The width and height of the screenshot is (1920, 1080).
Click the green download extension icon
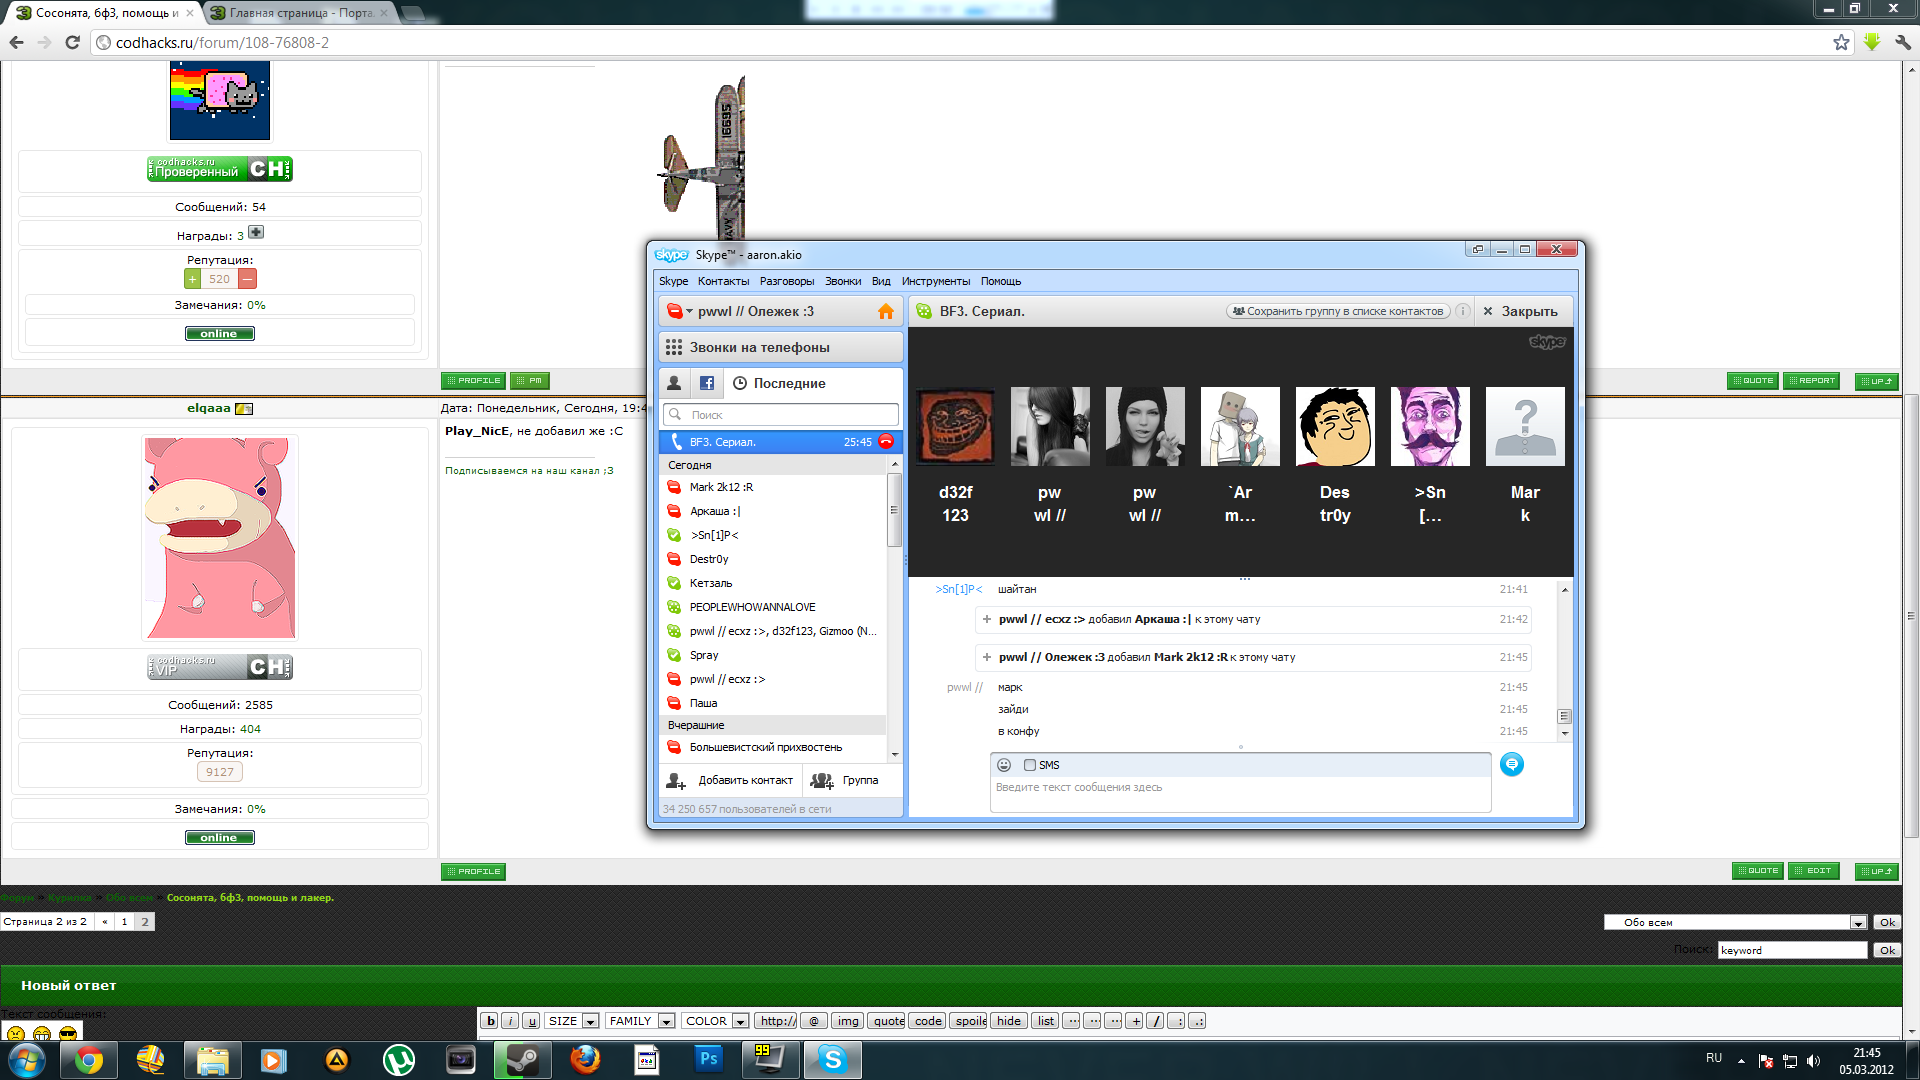click(1871, 42)
